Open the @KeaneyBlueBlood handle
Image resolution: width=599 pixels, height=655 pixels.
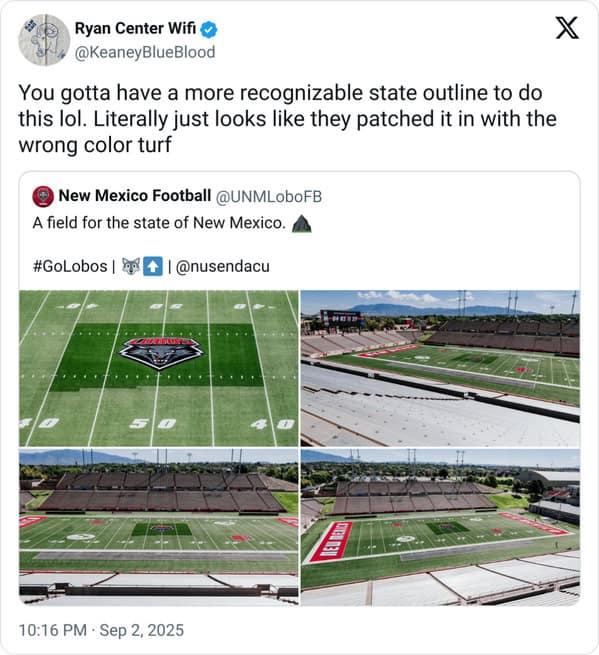click(145, 52)
